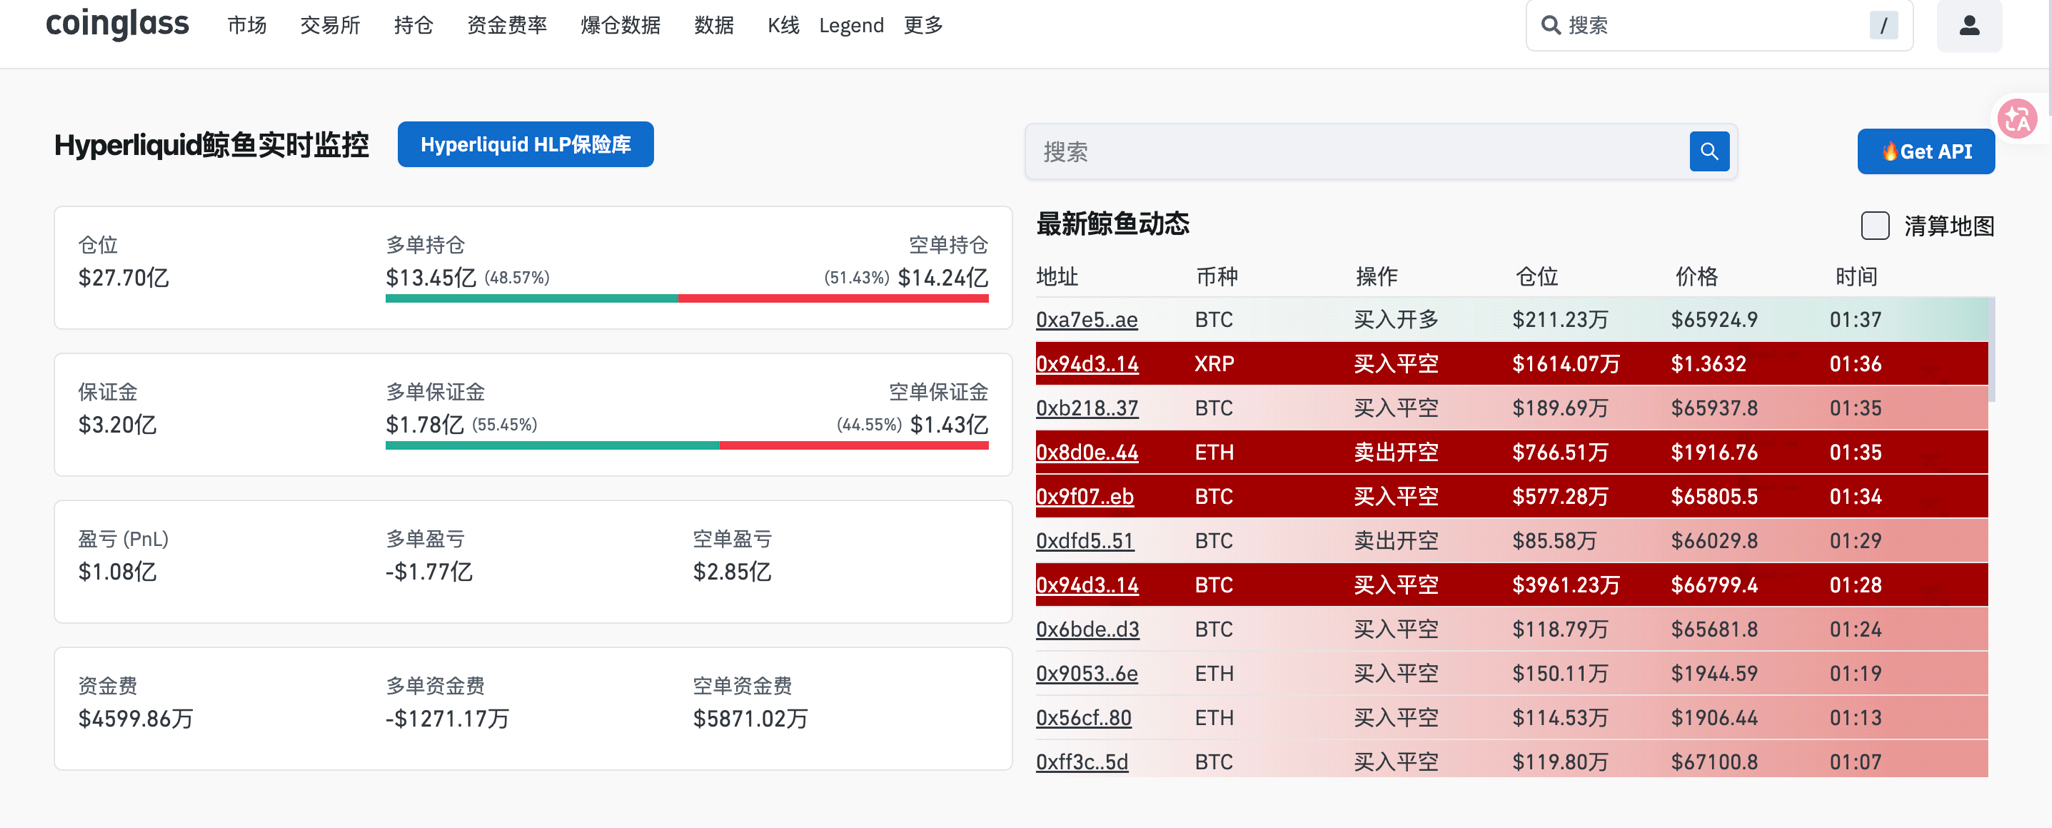2052x828 pixels.
Task: Click the 操作 column header
Action: [1376, 277]
